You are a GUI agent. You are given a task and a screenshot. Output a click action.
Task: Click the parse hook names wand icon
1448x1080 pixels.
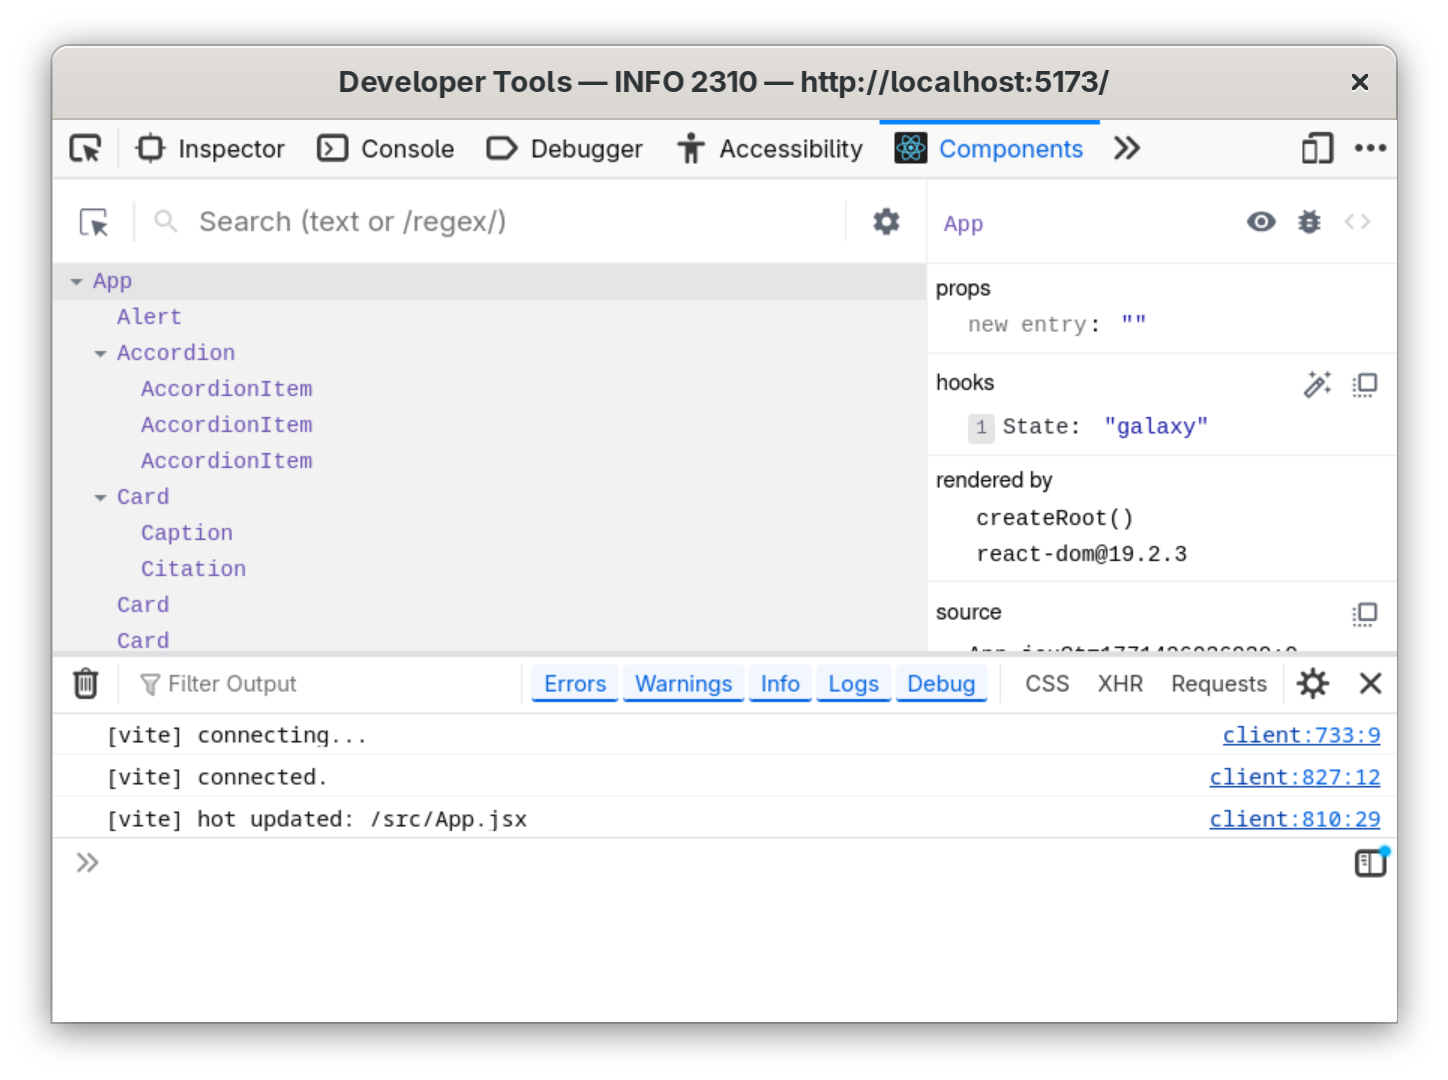1317,384
